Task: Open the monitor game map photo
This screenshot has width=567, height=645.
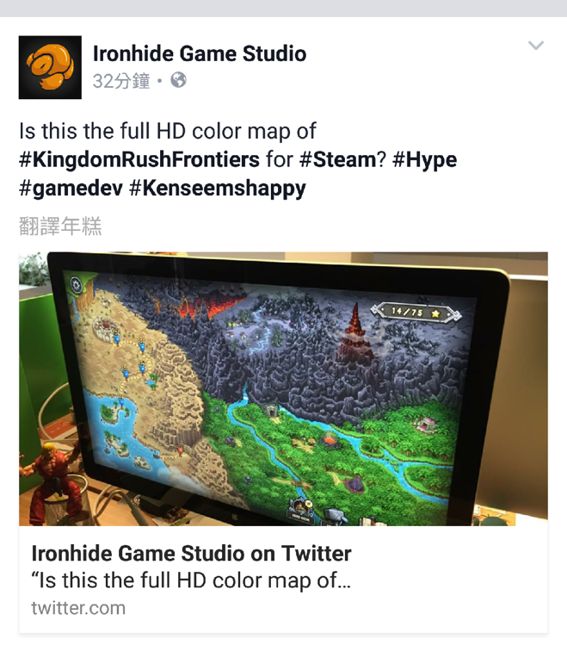Action: pos(283,389)
